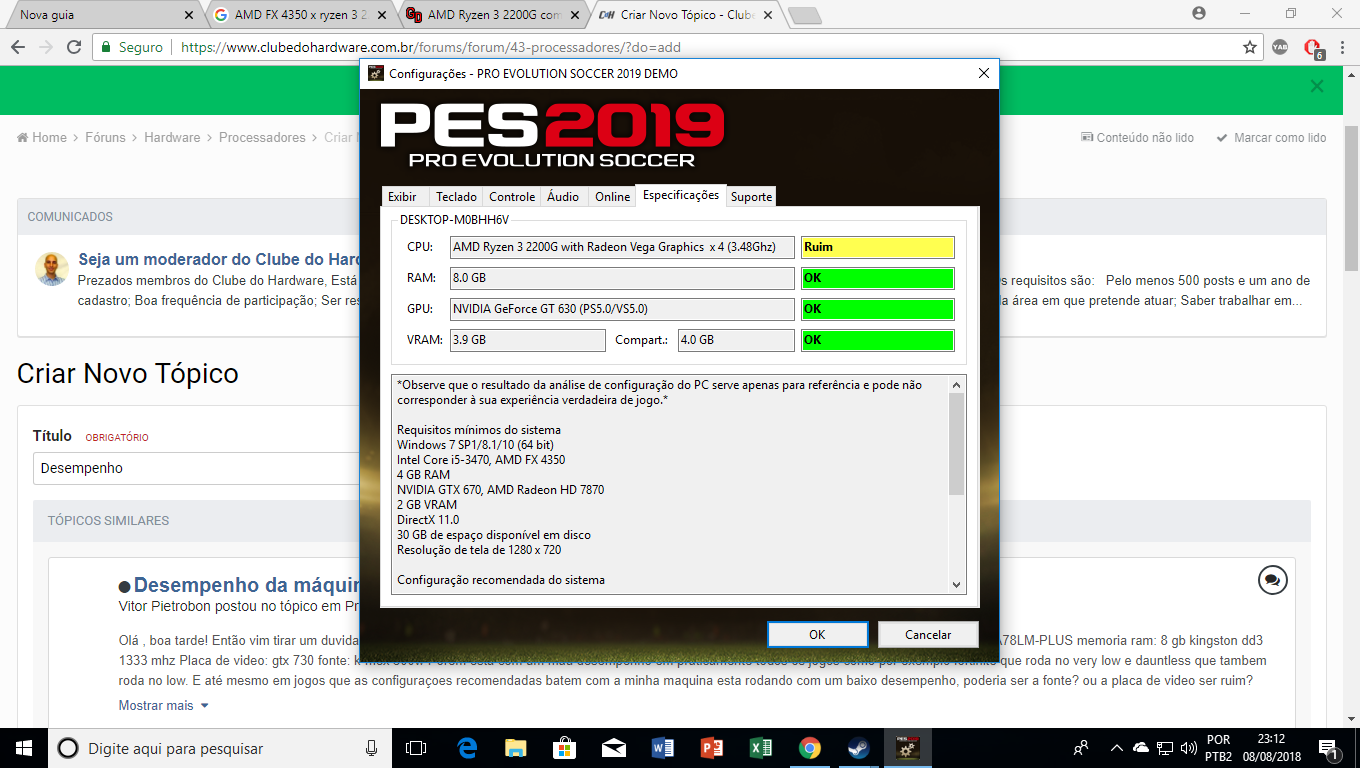Viewport: 1360px width, 768px height.
Task: Click the CPU field showing AMD Ryzen 3 2200G
Action: [622, 247]
